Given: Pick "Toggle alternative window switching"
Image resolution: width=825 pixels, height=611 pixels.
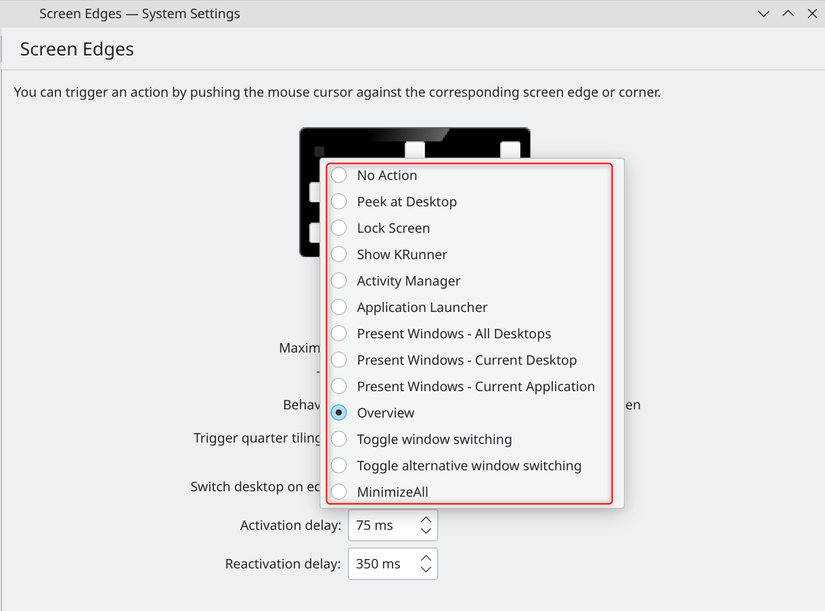Looking at the screenshot, I should 339,465.
